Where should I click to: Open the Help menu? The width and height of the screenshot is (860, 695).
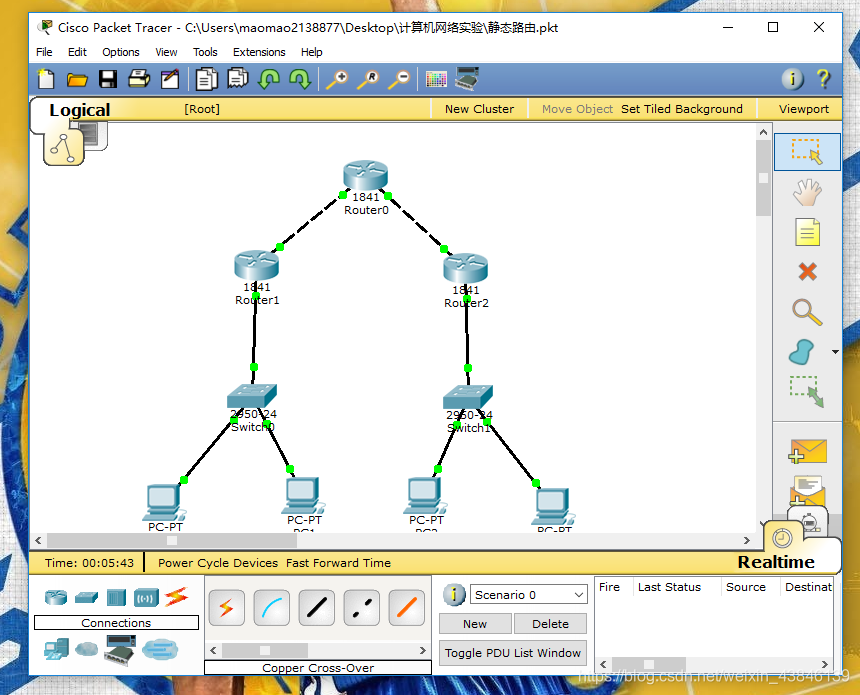(312, 52)
